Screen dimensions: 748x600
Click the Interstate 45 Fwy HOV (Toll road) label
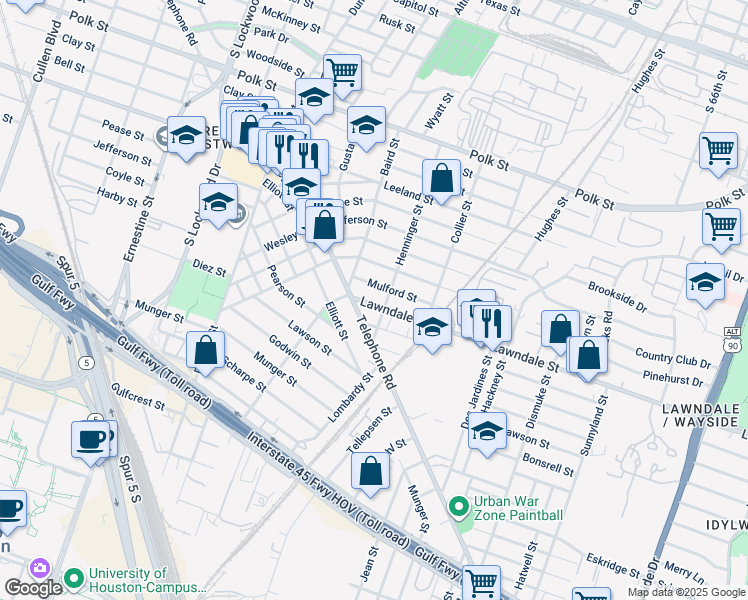point(328,490)
